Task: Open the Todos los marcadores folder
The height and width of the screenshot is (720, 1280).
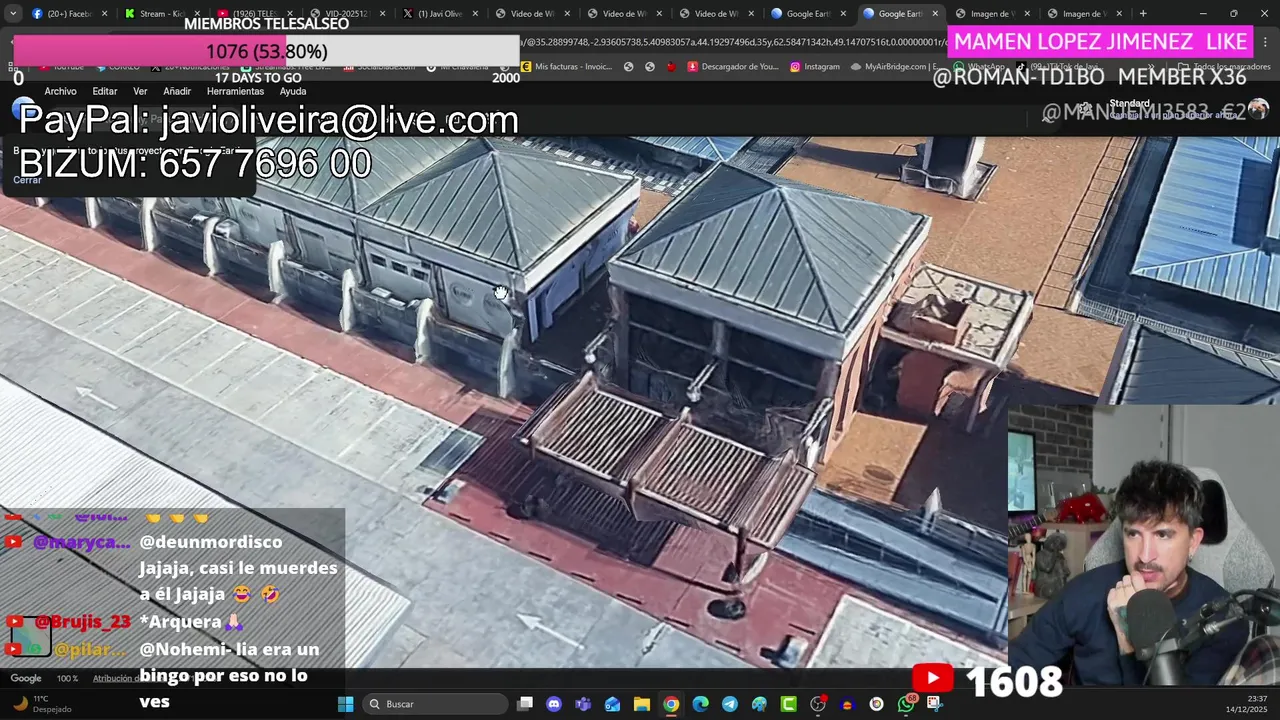Action: (x=1224, y=67)
